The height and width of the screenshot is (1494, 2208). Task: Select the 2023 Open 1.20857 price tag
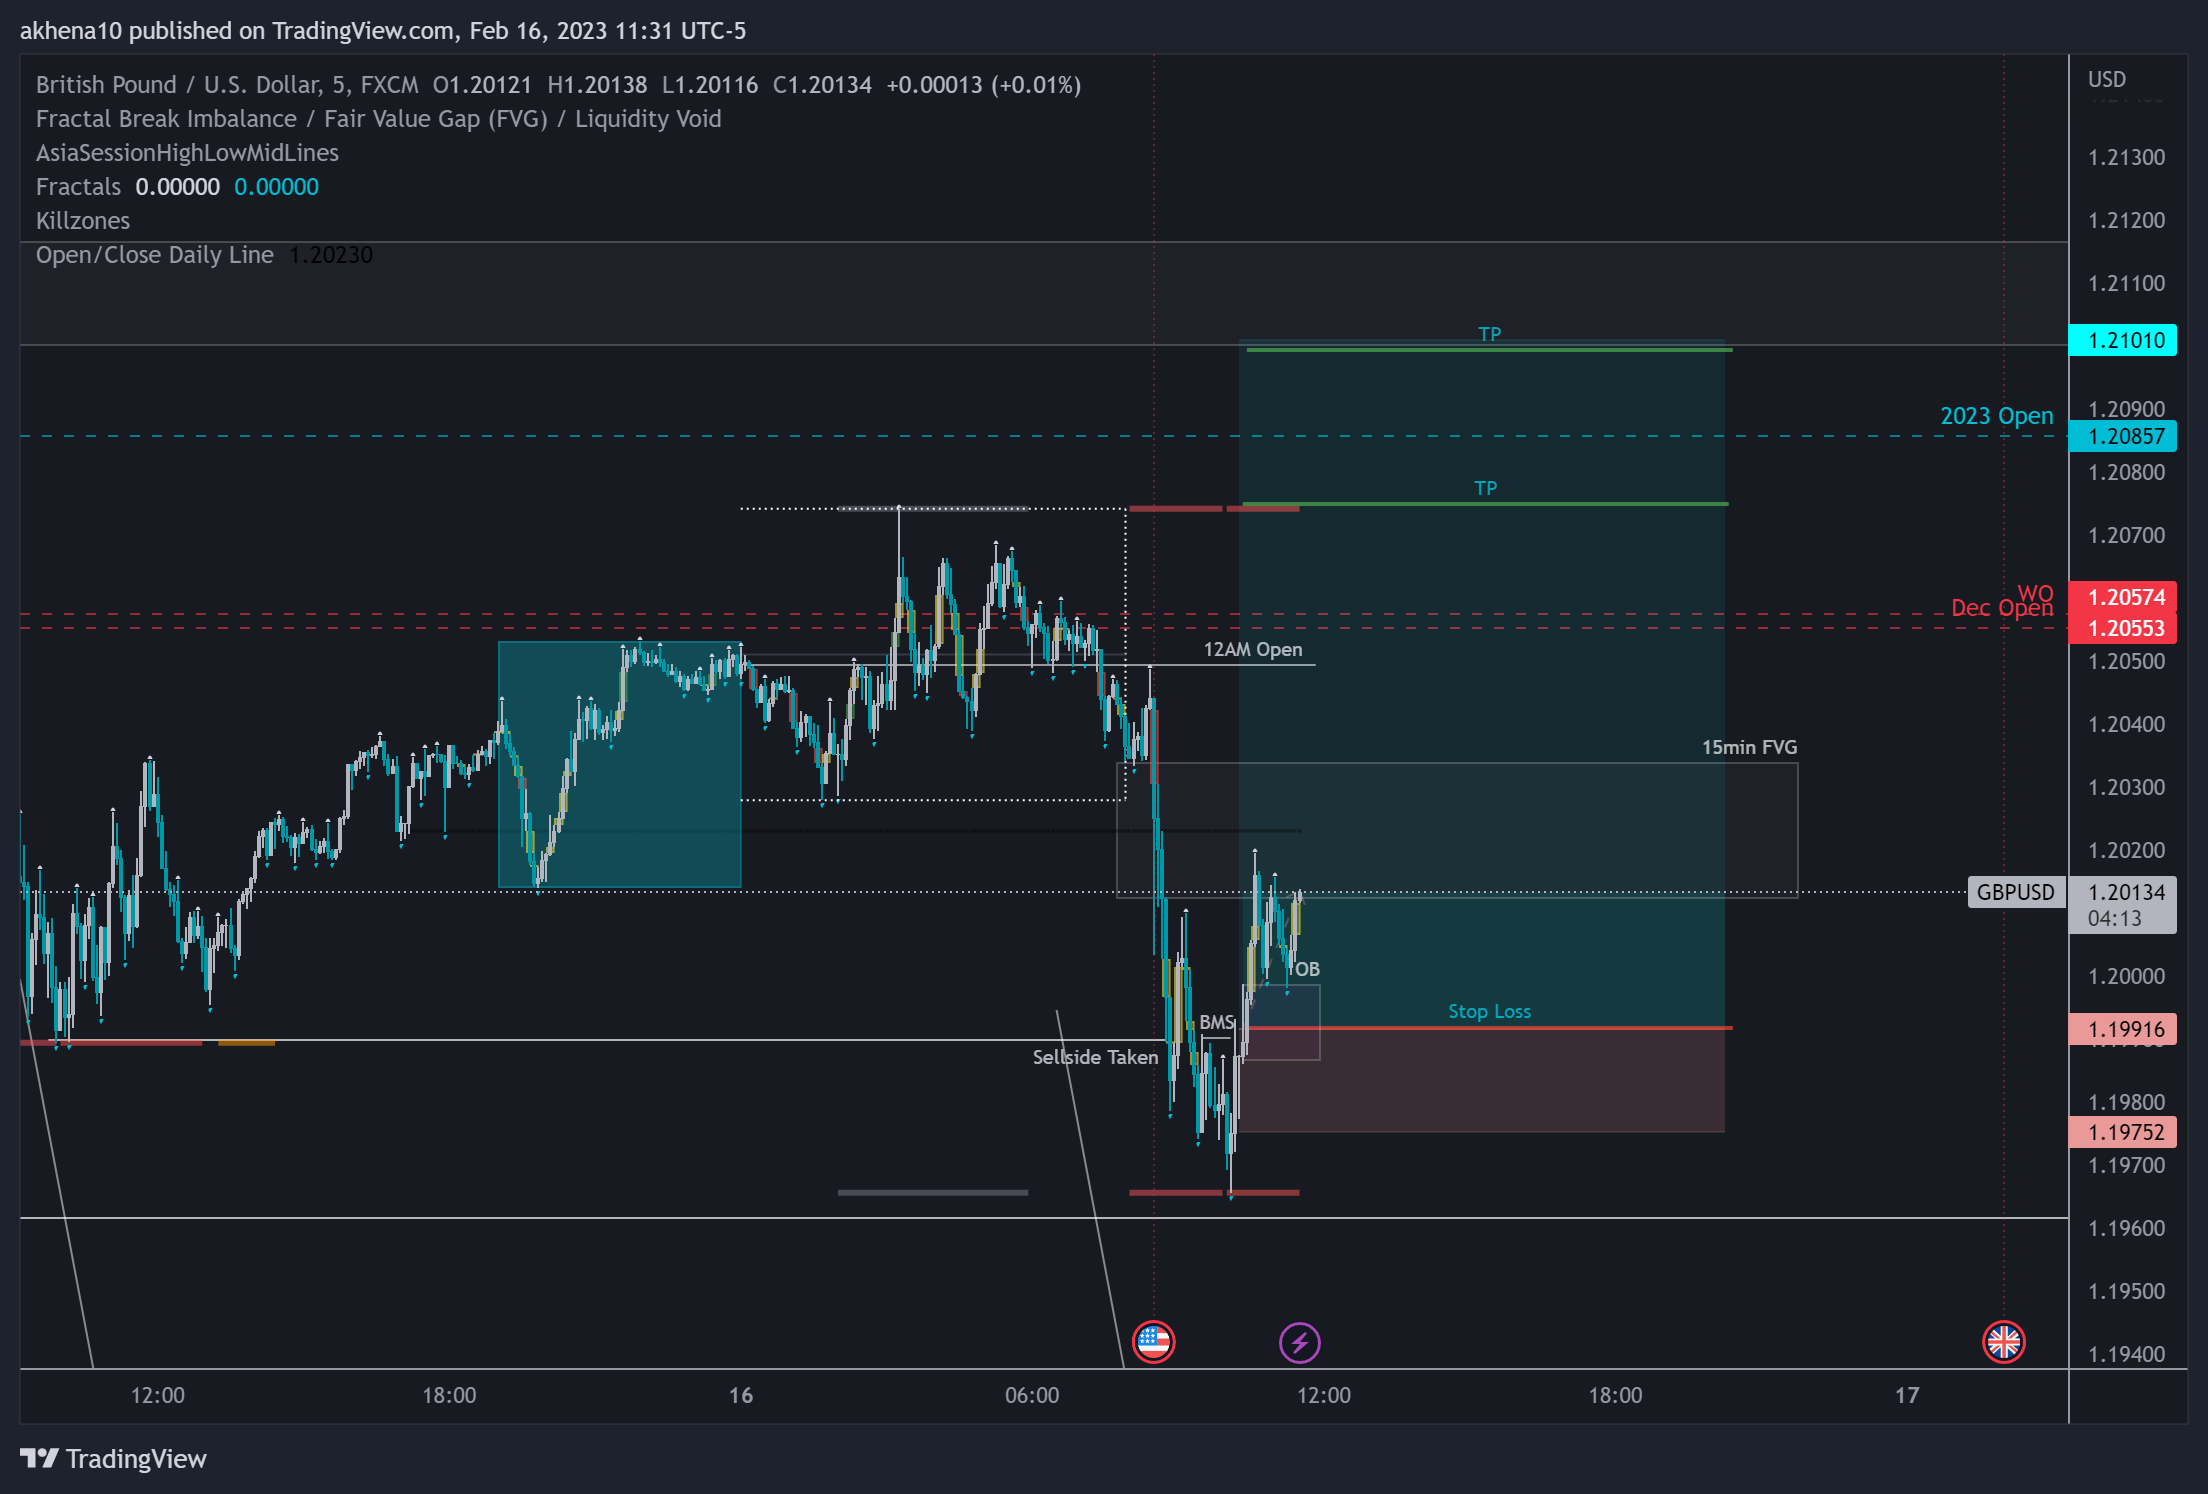tap(2123, 436)
